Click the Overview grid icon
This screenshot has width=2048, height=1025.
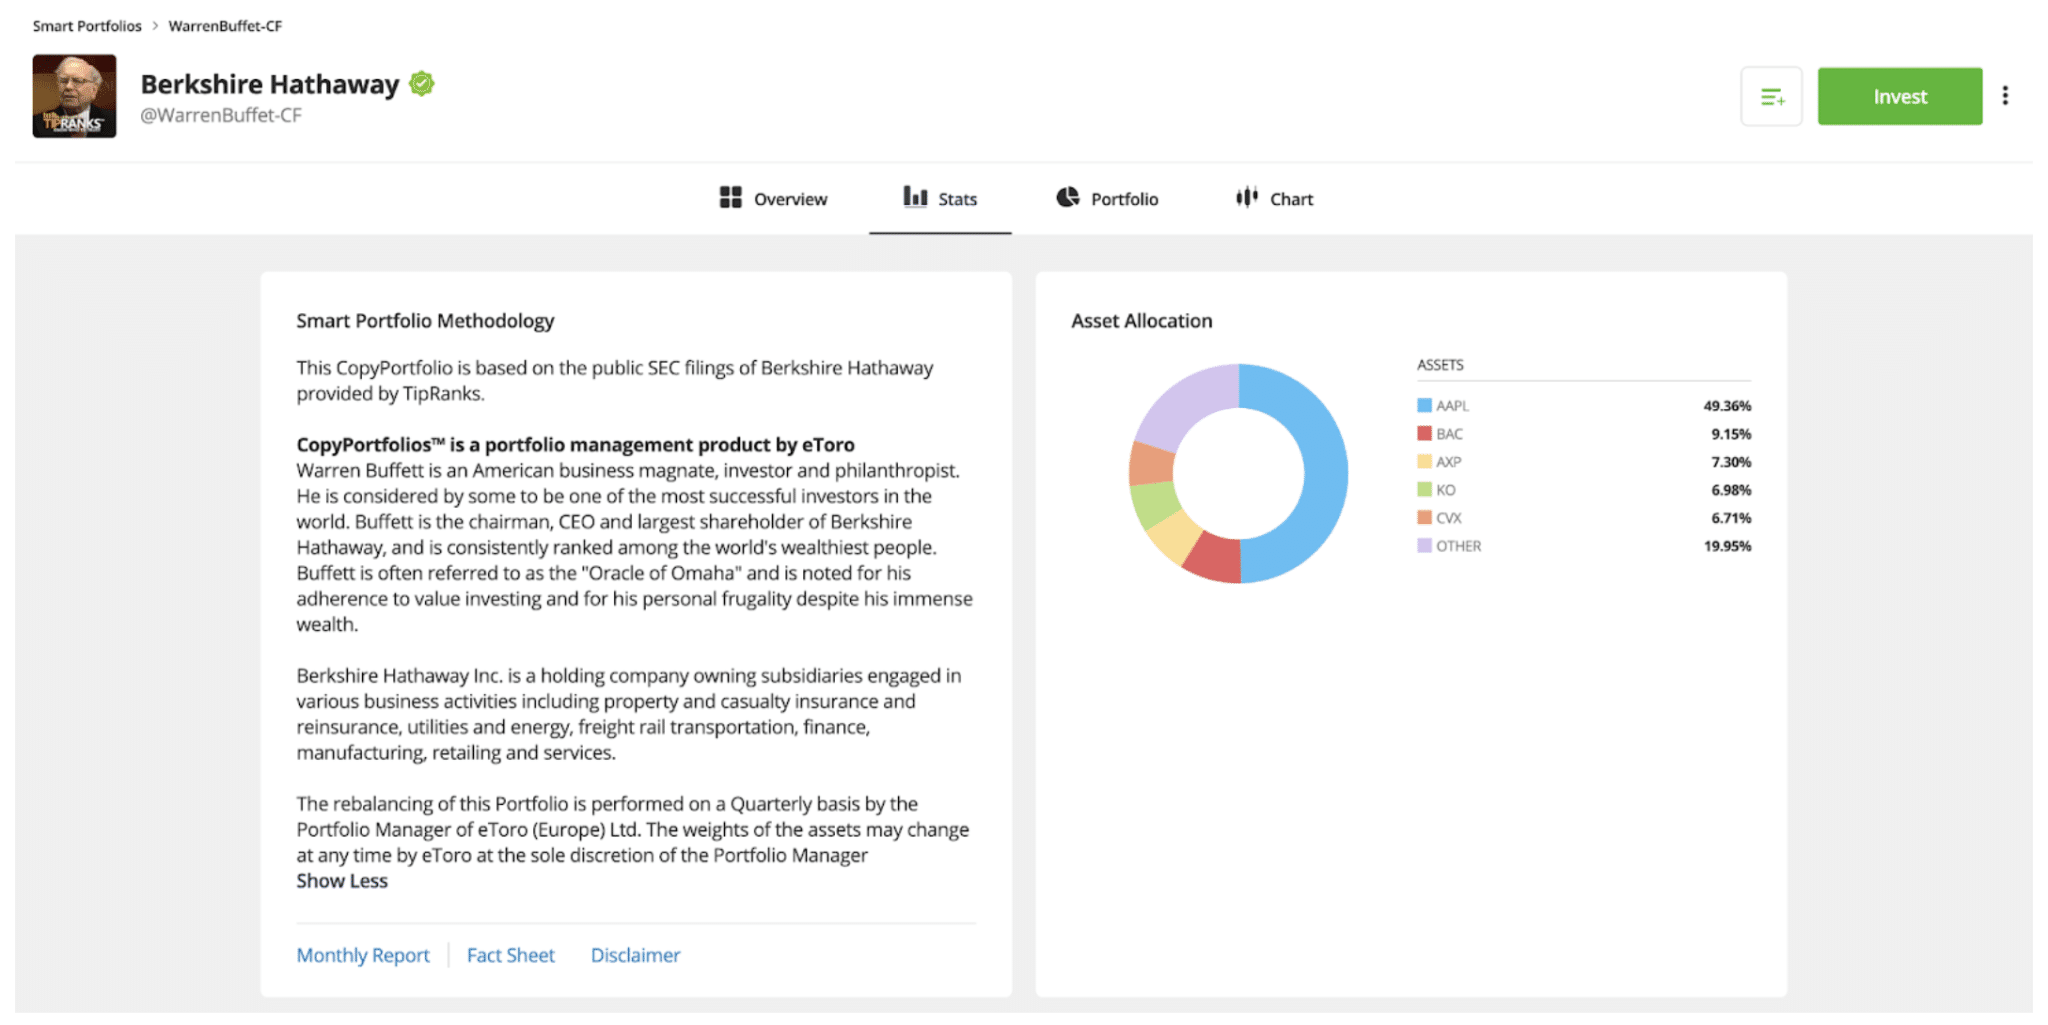(x=731, y=197)
